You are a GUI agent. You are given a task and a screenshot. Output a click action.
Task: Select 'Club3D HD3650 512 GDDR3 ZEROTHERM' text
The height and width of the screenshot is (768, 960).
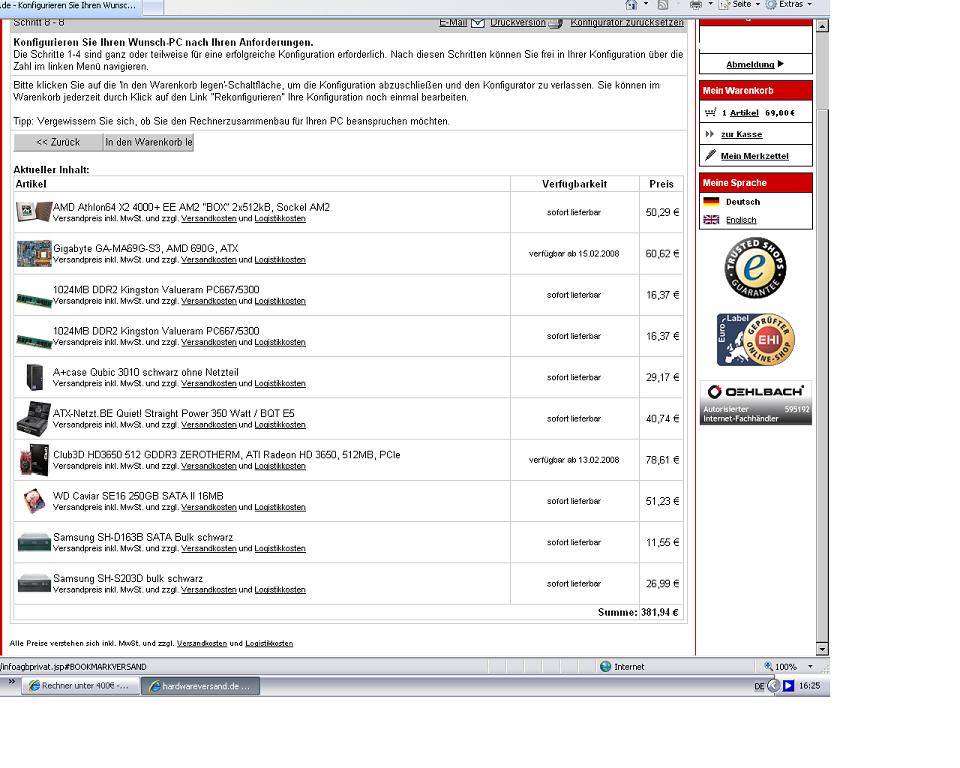146,455
